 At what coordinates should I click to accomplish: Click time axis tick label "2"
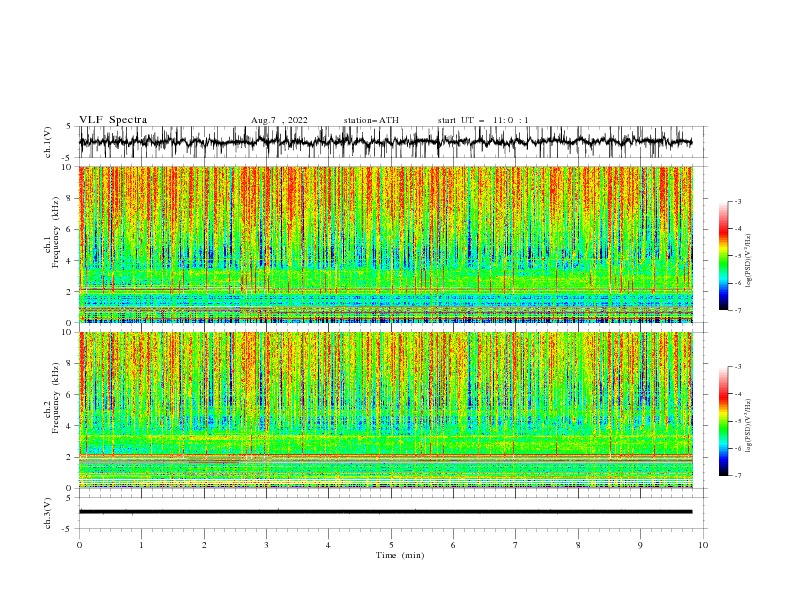(x=204, y=545)
